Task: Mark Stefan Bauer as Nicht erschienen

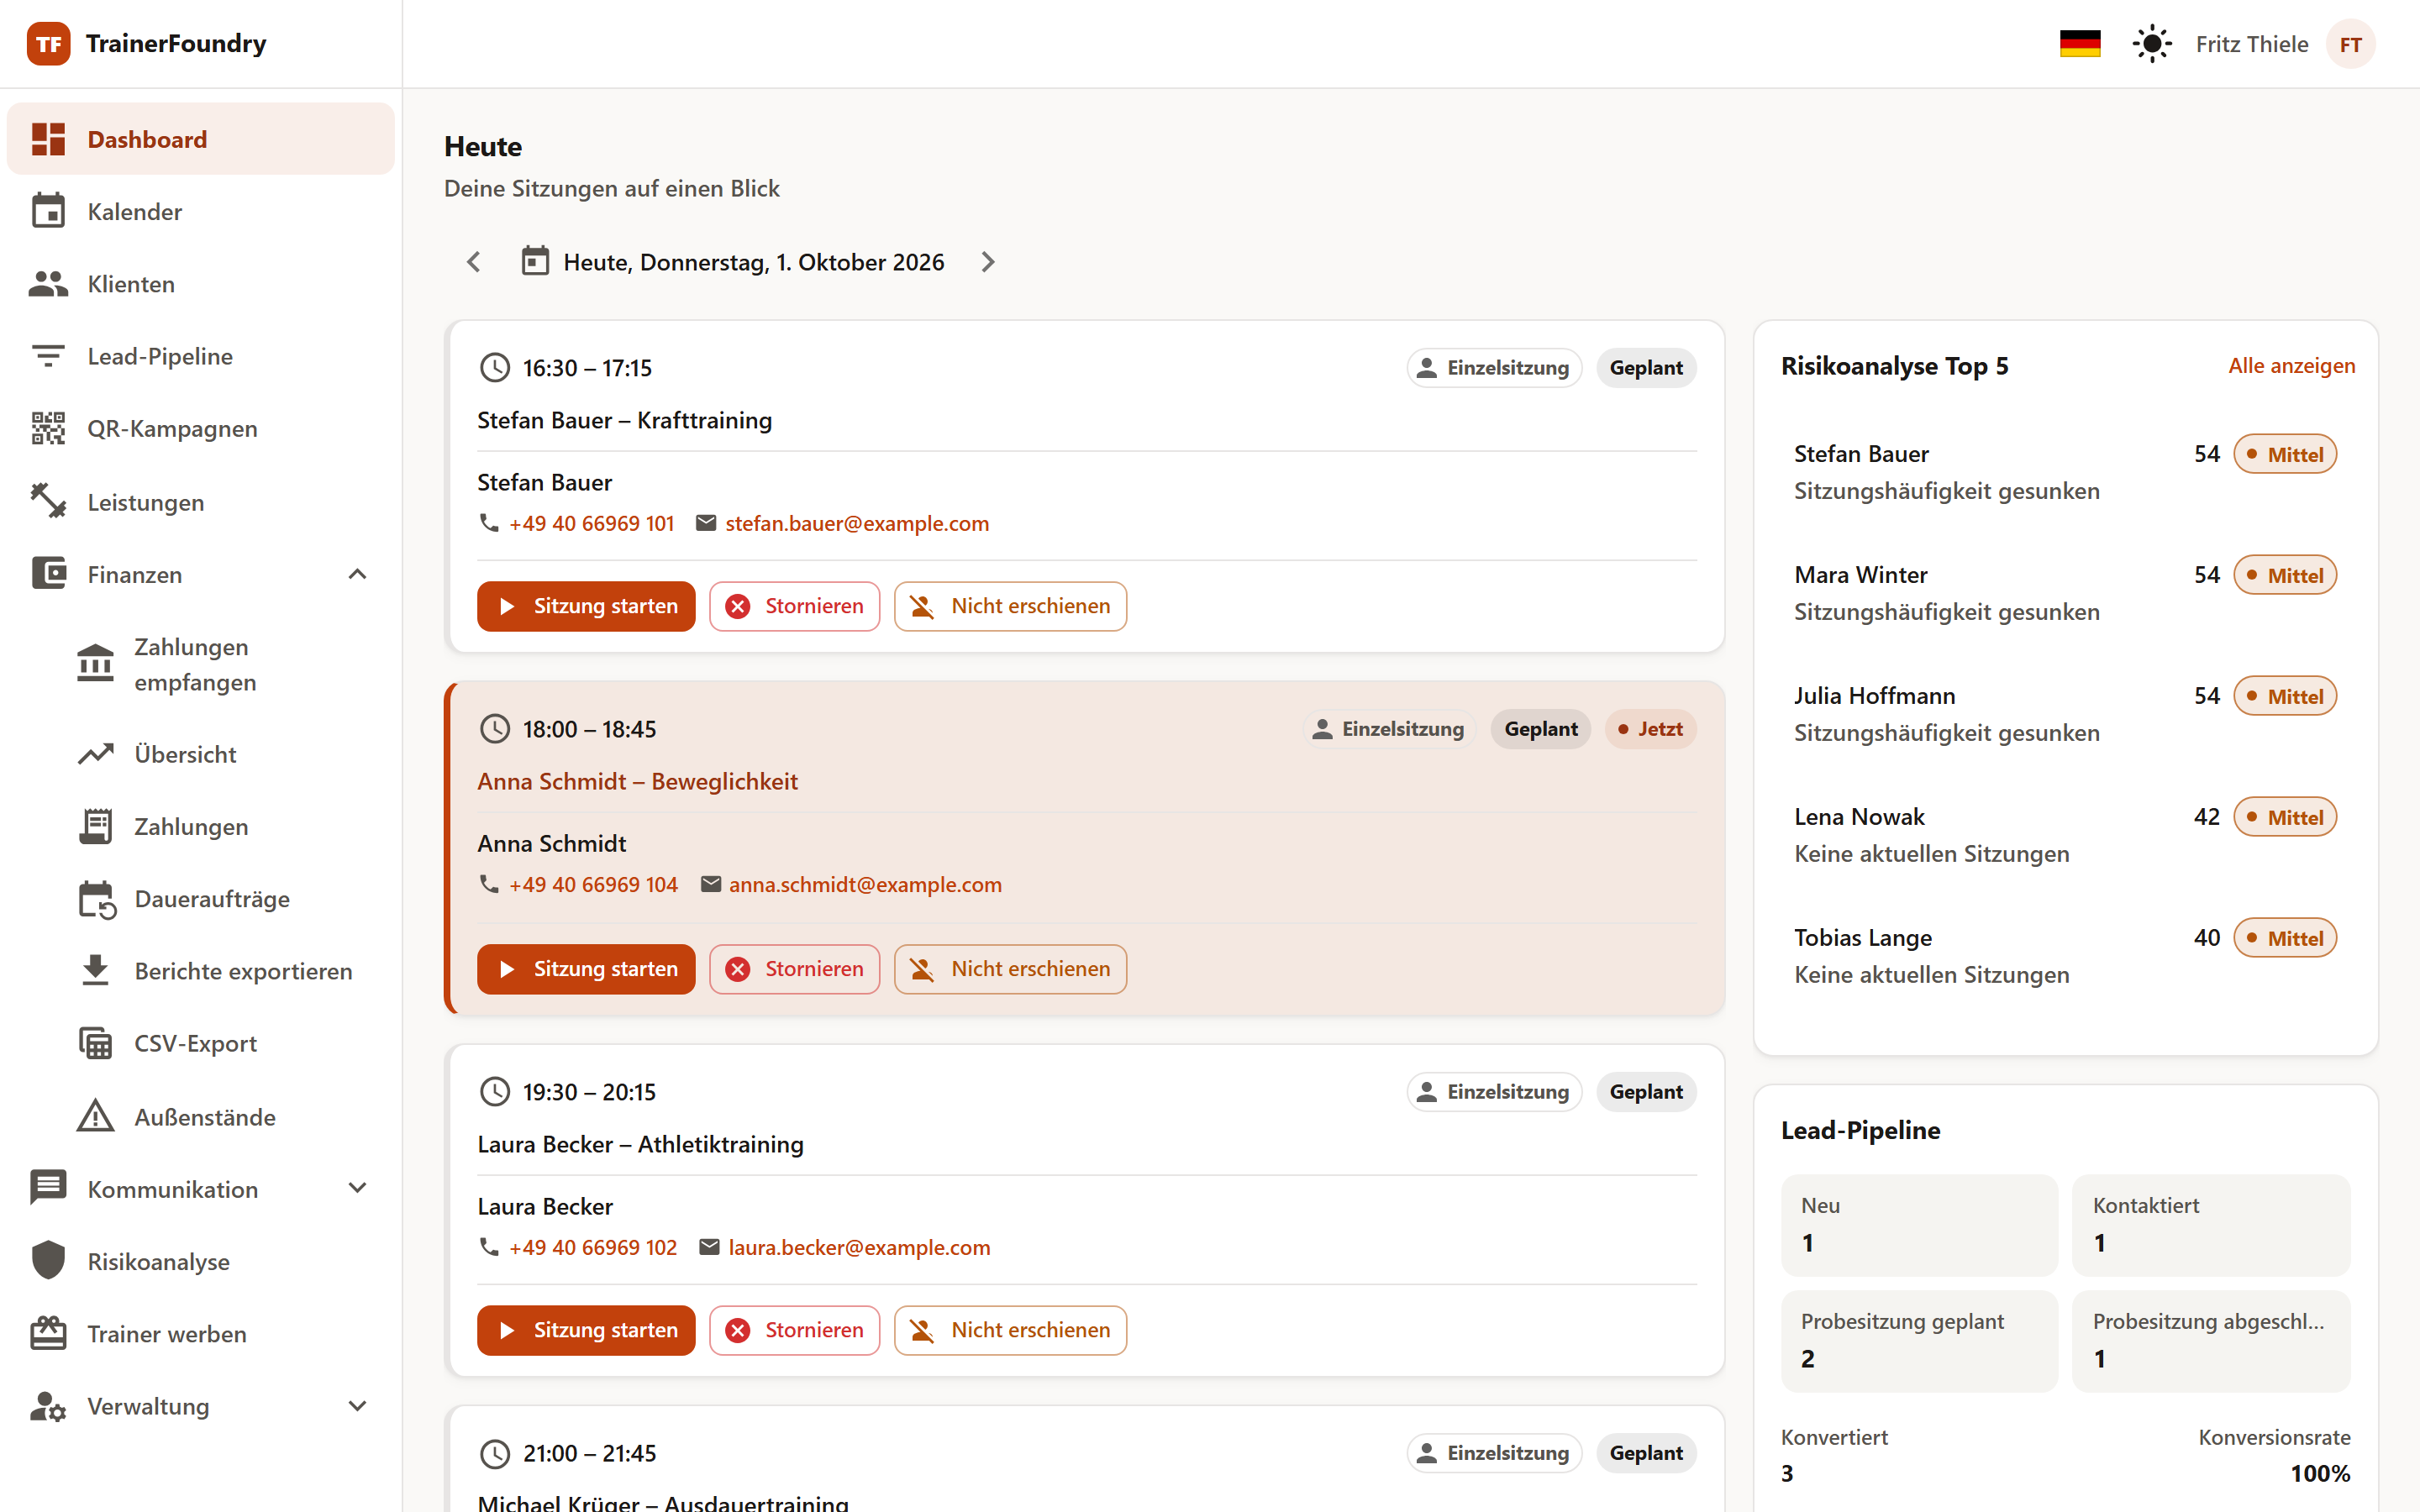Action: tap(1010, 606)
